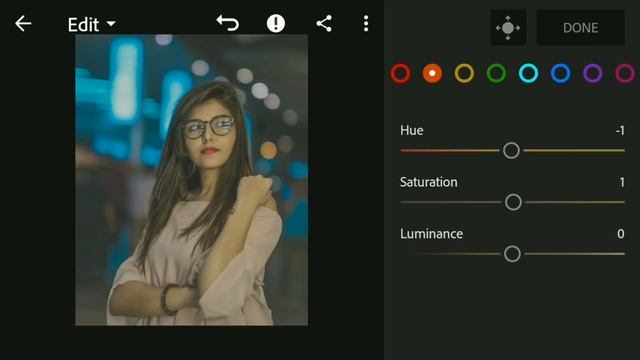Select the green color channel
Viewport: 640px width, 360px height.
point(496,73)
